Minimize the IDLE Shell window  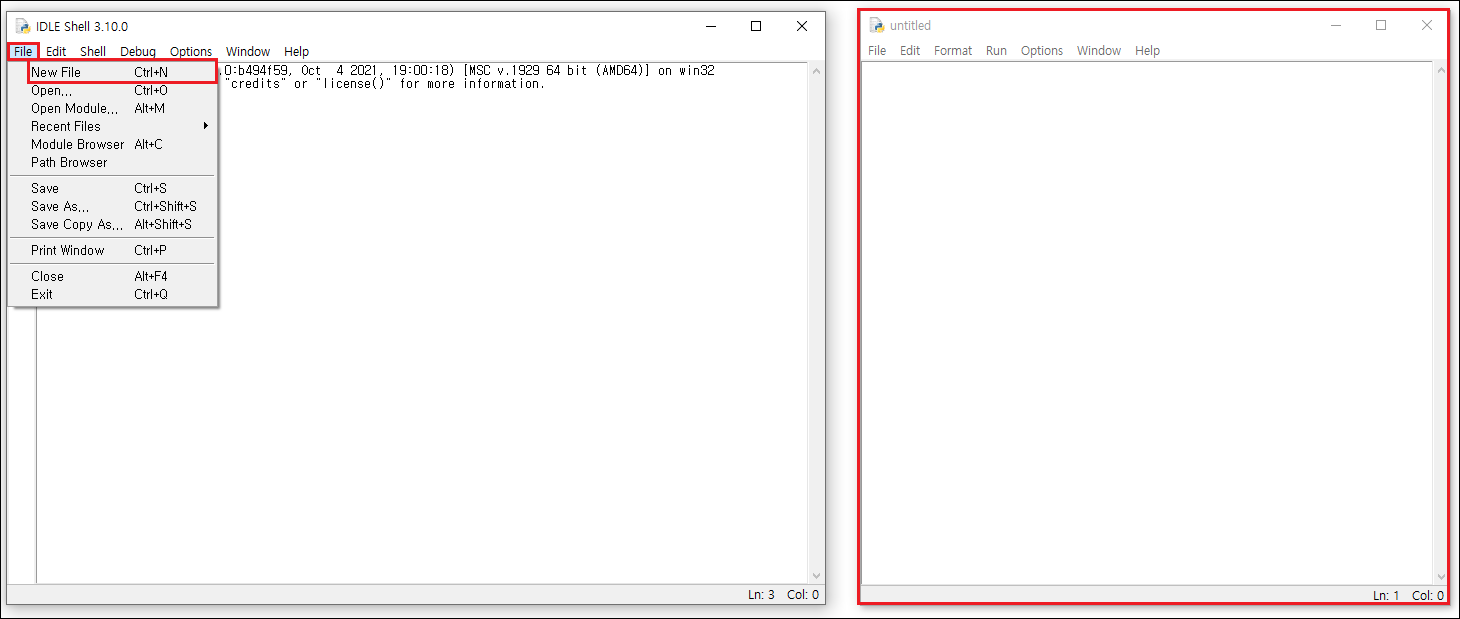click(710, 26)
